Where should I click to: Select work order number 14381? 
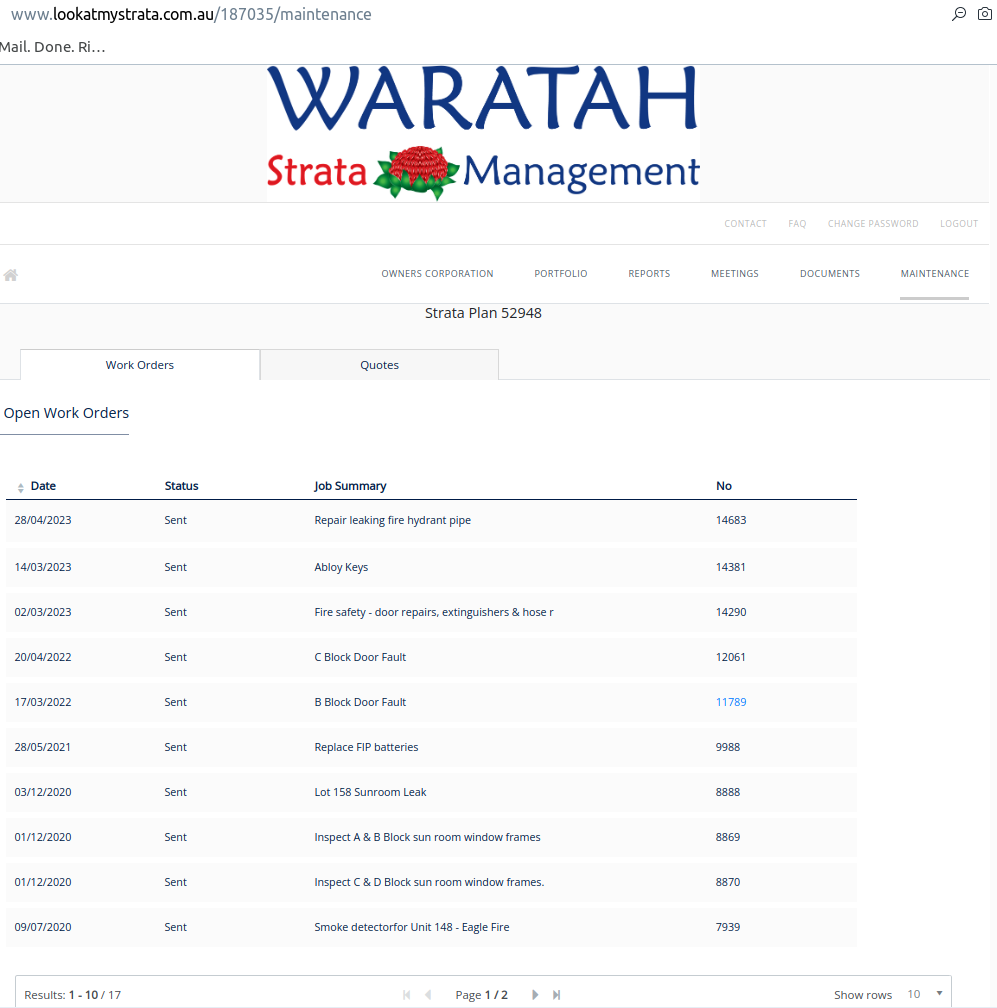[x=730, y=567]
